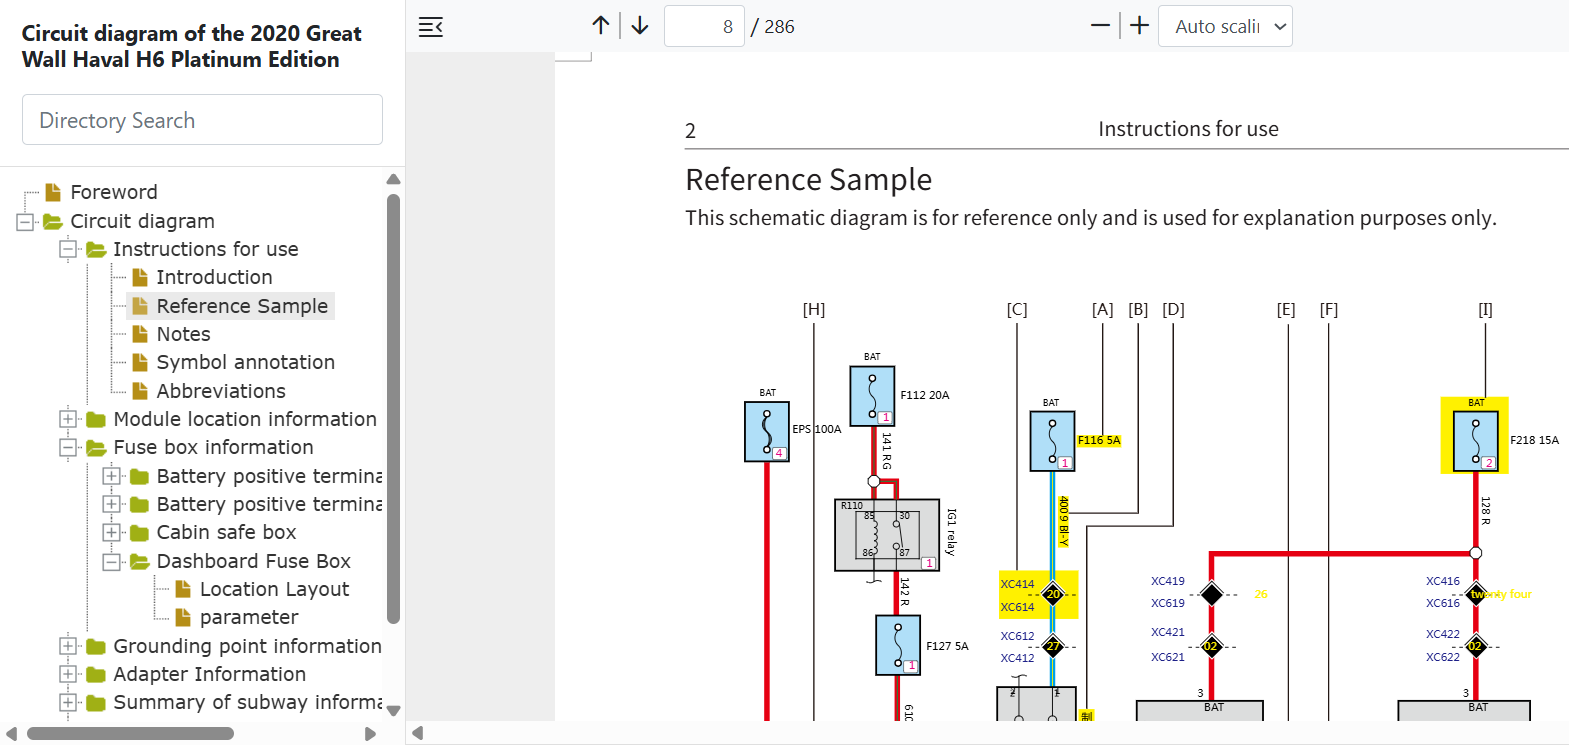The width and height of the screenshot is (1569, 745).
Task: Select Dashboard Fuse Box label
Action: [x=253, y=561]
